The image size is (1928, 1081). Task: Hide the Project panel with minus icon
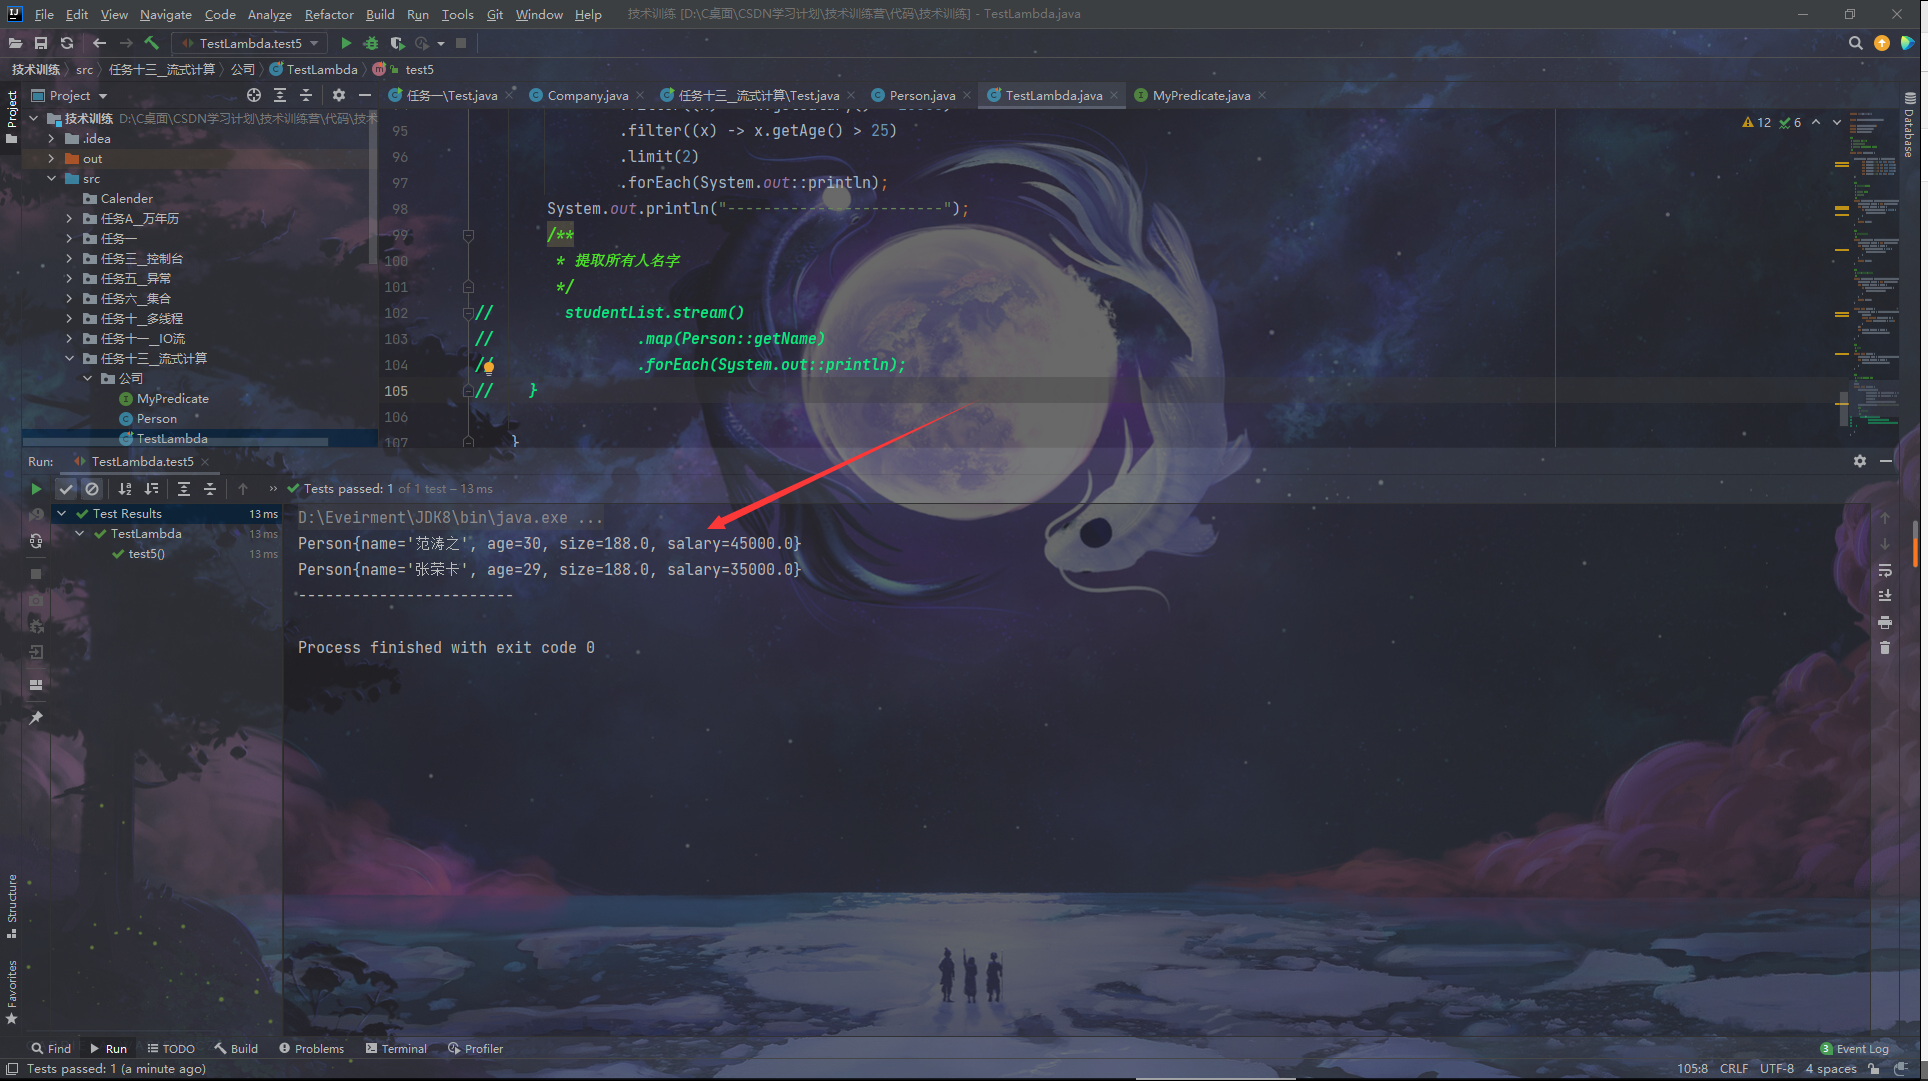(365, 95)
